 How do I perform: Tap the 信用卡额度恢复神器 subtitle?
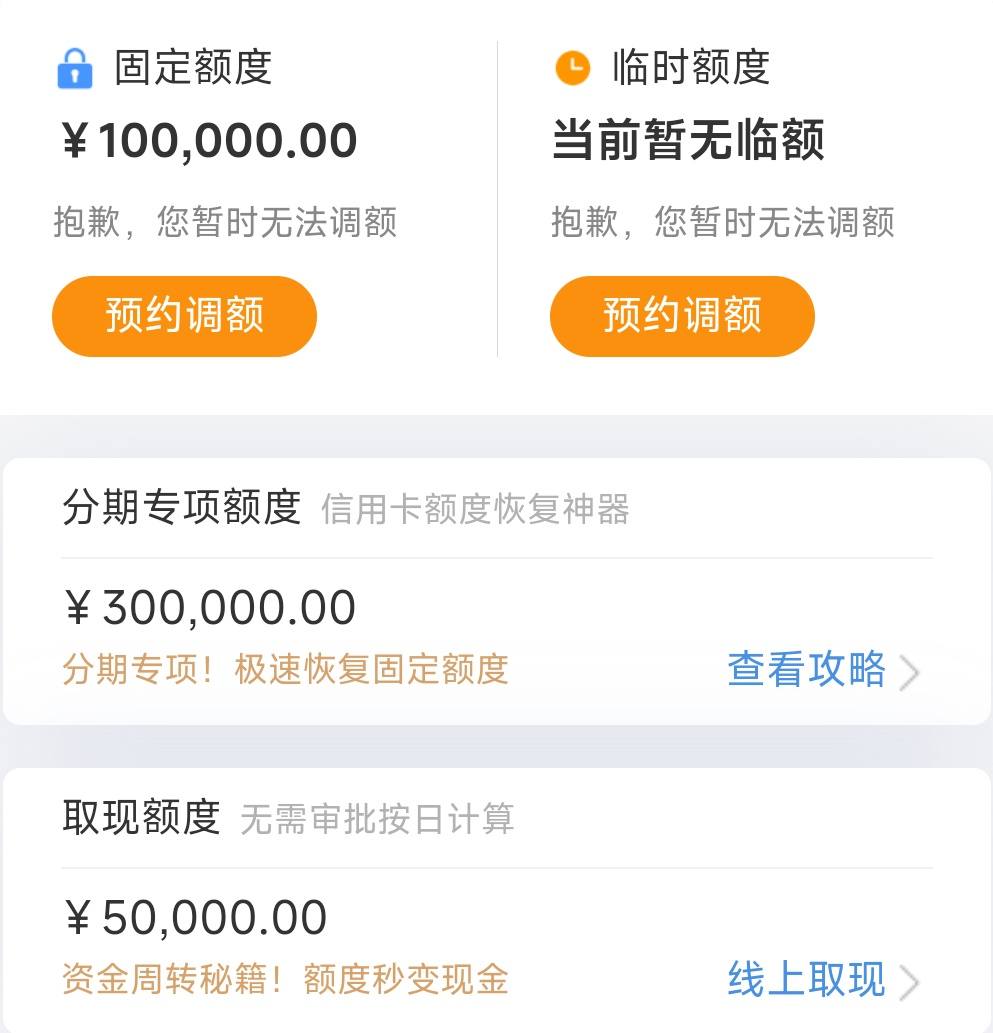click(x=475, y=509)
